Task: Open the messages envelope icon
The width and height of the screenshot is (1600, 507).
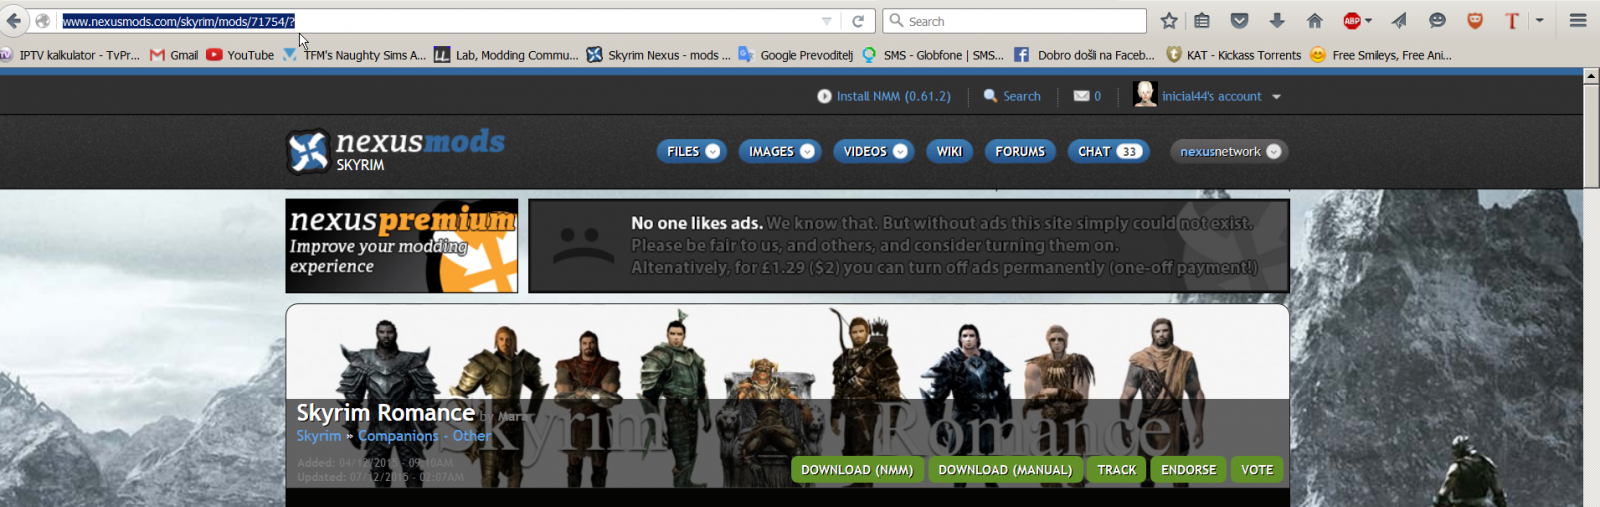Action: (1081, 96)
